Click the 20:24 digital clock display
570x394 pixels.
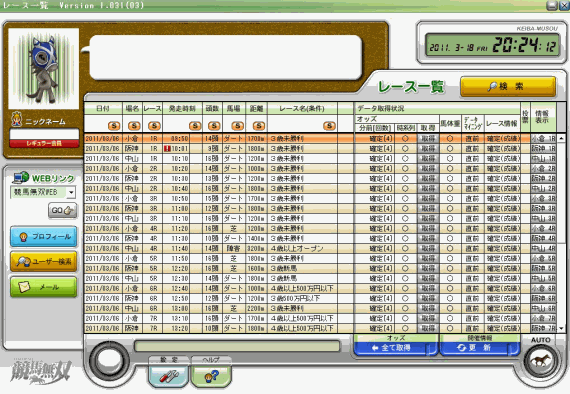tap(493, 45)
